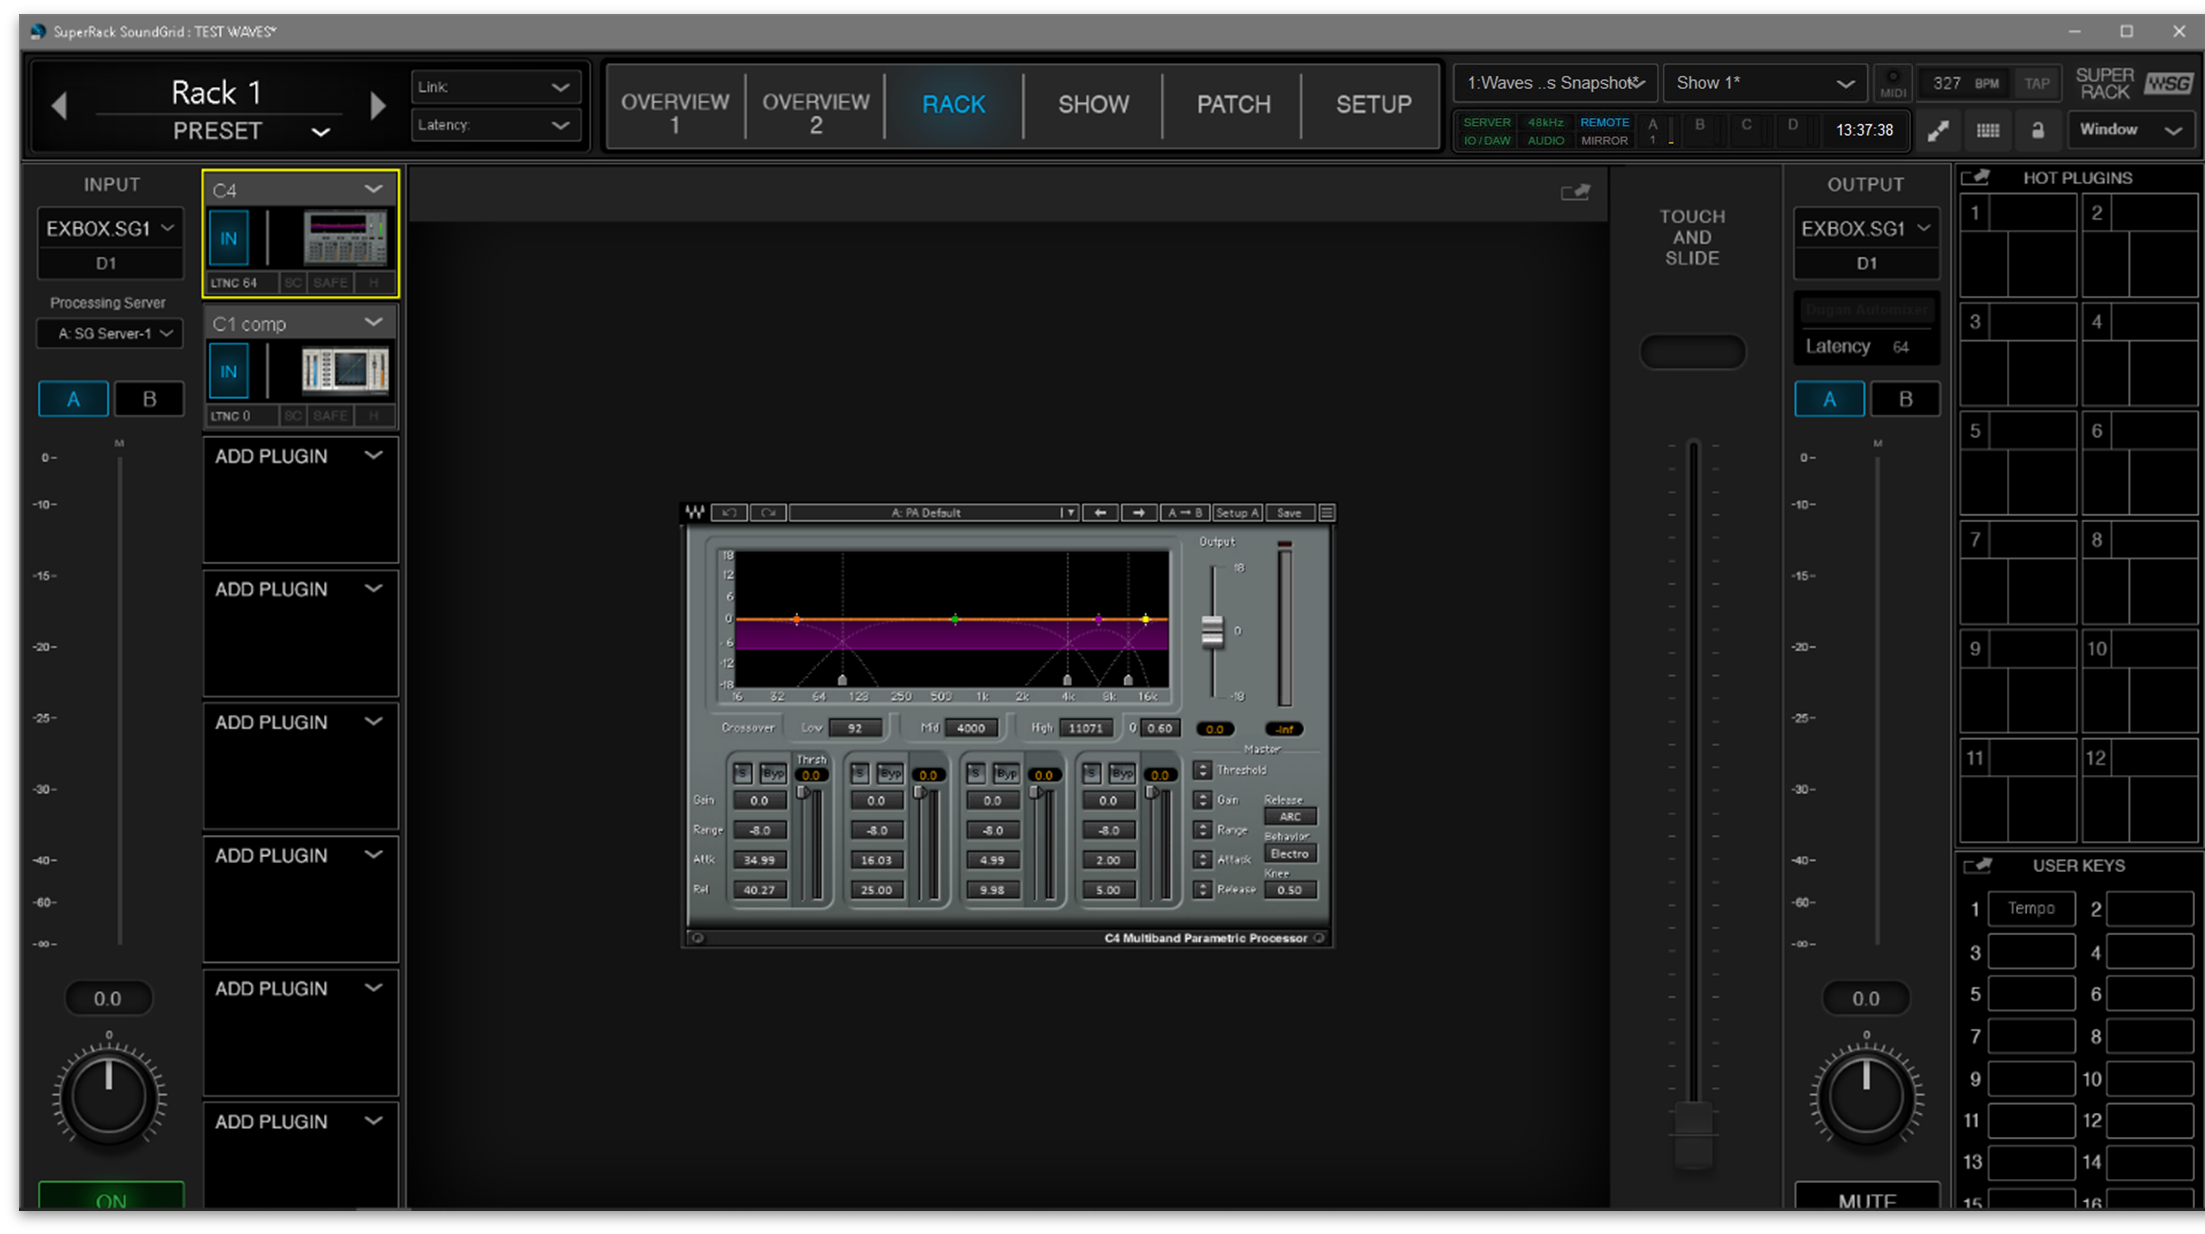Expand the C4 plugin slot menu chevron
2205x1234 pixels.
373,189
